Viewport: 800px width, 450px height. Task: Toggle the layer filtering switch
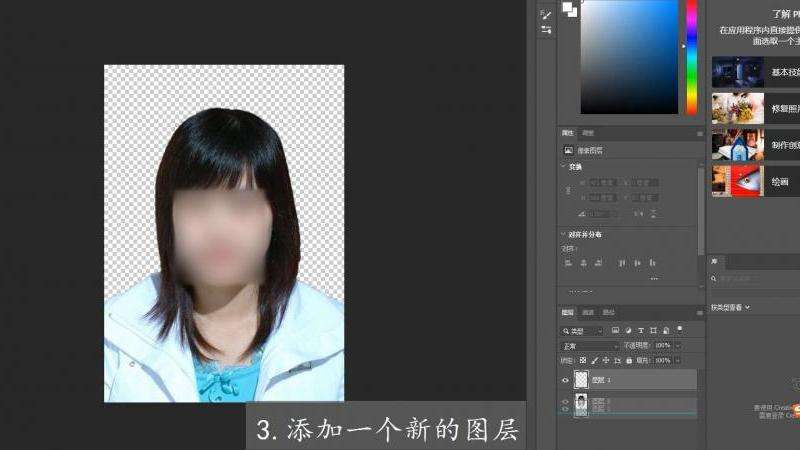[x=680, y=329]
